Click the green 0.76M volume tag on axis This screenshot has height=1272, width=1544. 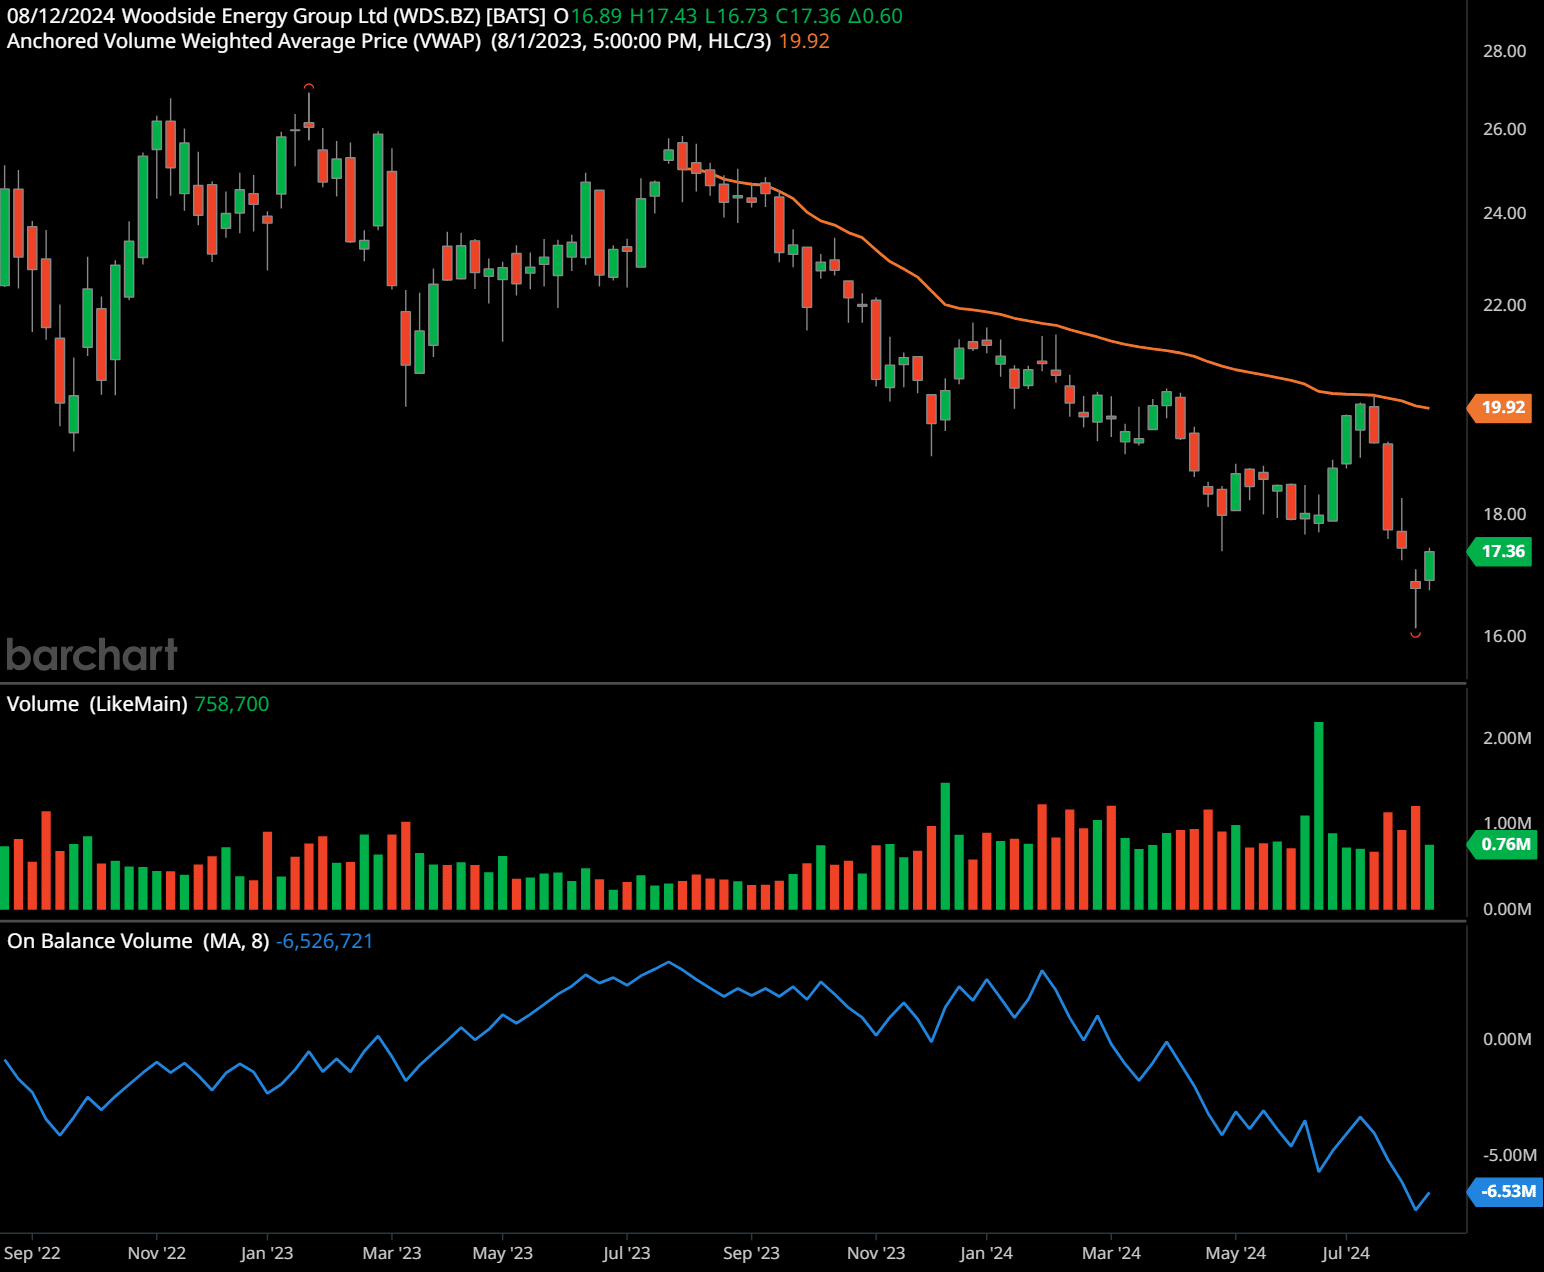(1501, 844)
